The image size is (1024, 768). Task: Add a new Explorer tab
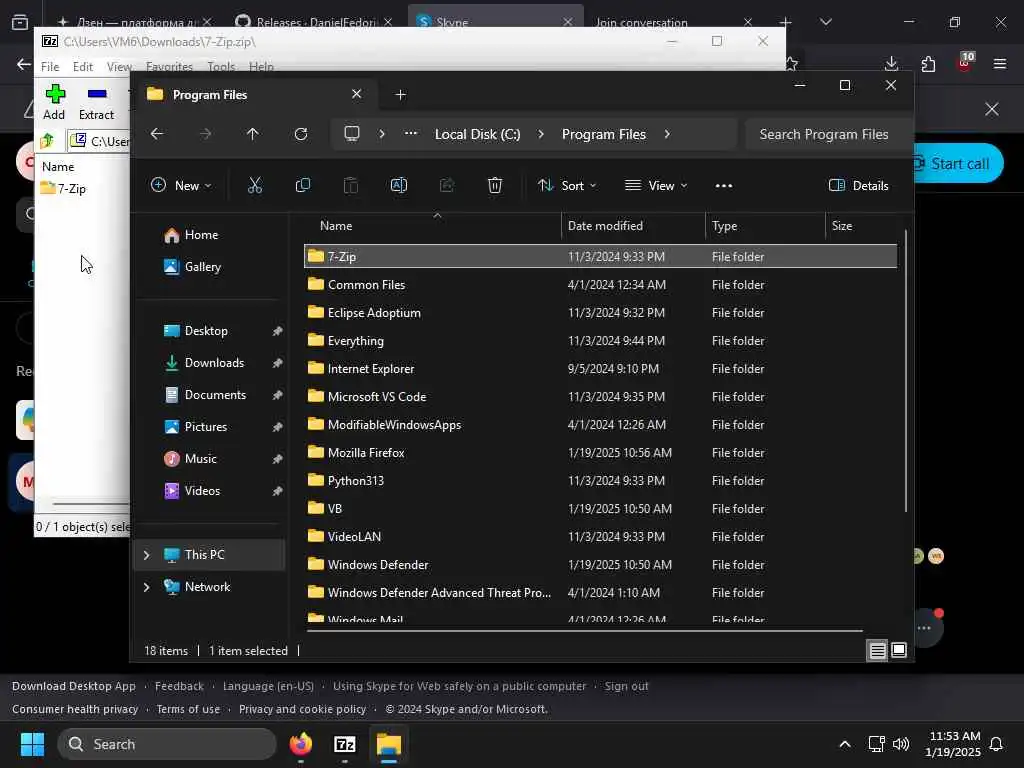400,95
